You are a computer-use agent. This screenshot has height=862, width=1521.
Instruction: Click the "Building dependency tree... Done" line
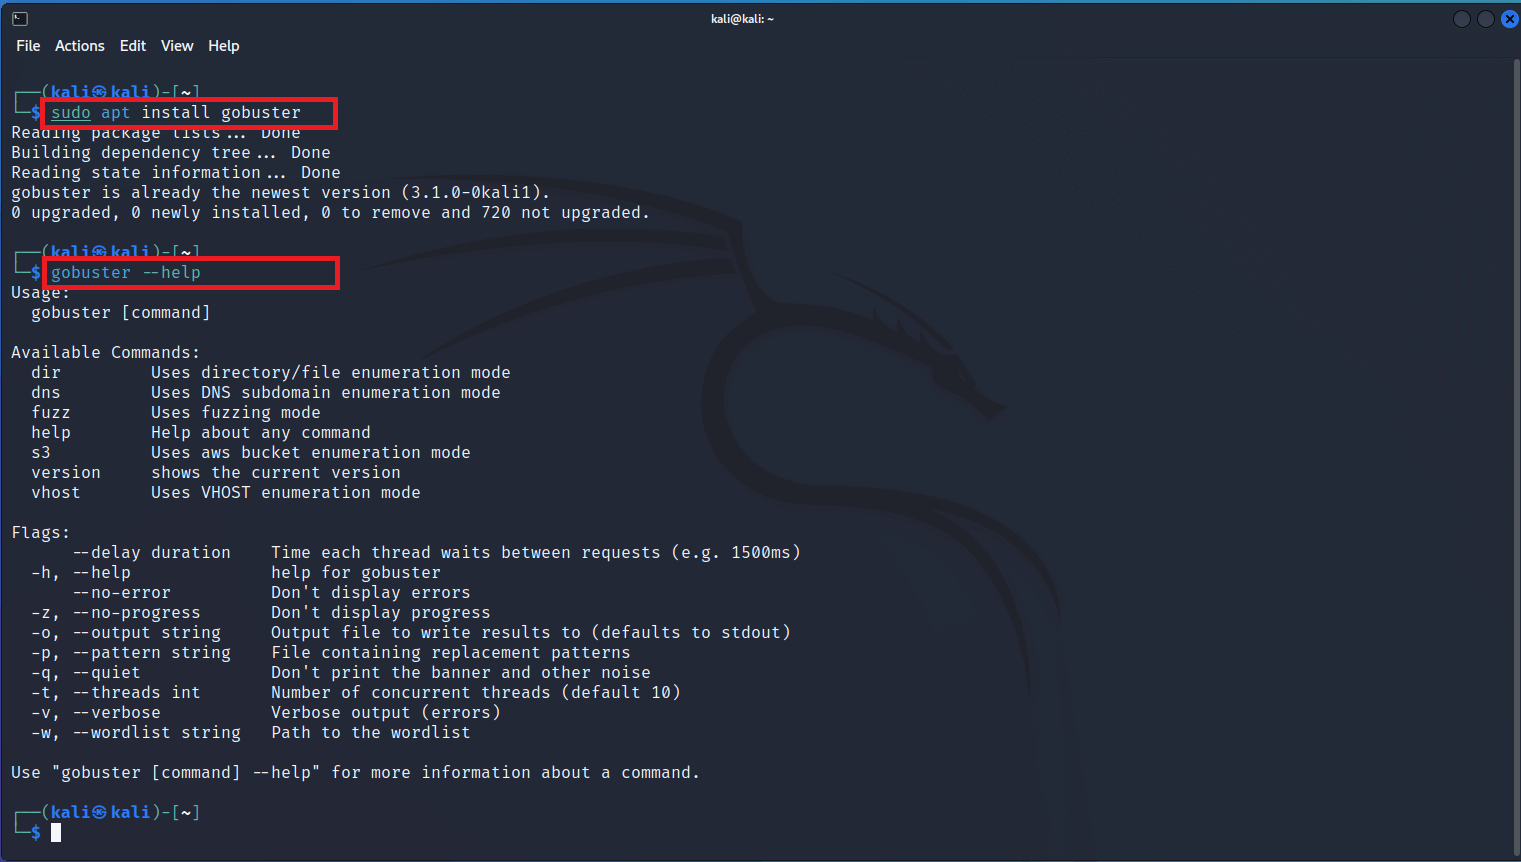click(171, 153)
